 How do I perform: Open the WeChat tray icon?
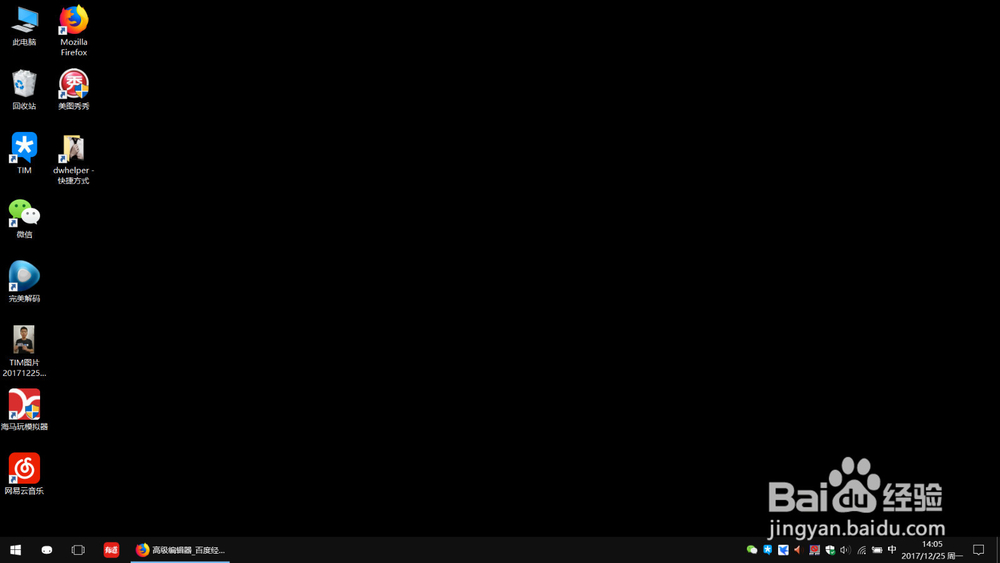click(752, 550)
